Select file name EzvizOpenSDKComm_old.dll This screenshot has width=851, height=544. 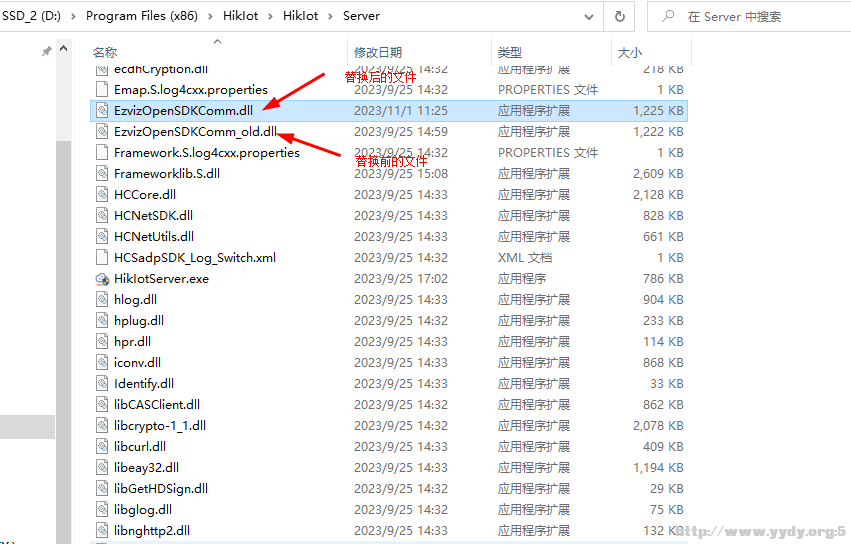pyautogui.click(x=195, y=131)
